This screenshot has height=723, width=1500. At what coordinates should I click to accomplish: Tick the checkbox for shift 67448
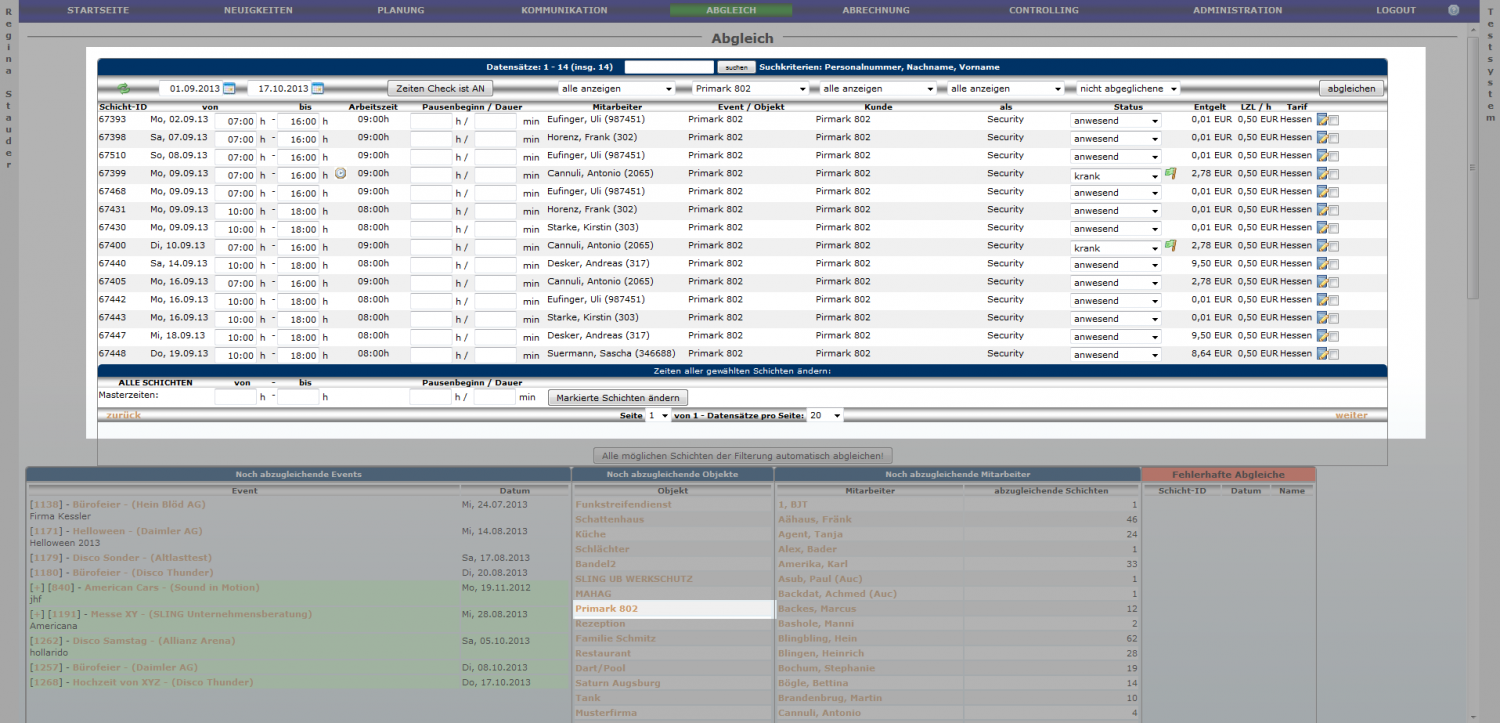1334,355
